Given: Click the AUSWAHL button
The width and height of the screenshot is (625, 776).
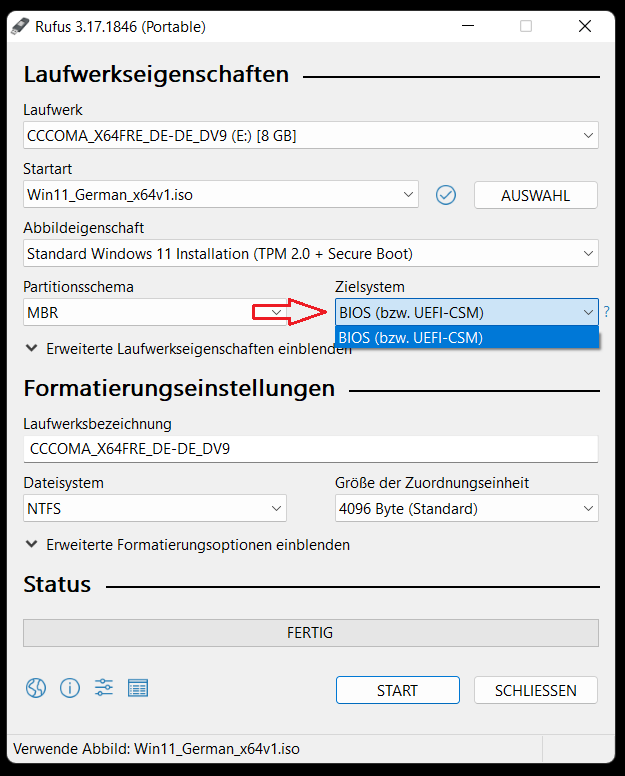Looking at the screenshot, I should [535, 195].
